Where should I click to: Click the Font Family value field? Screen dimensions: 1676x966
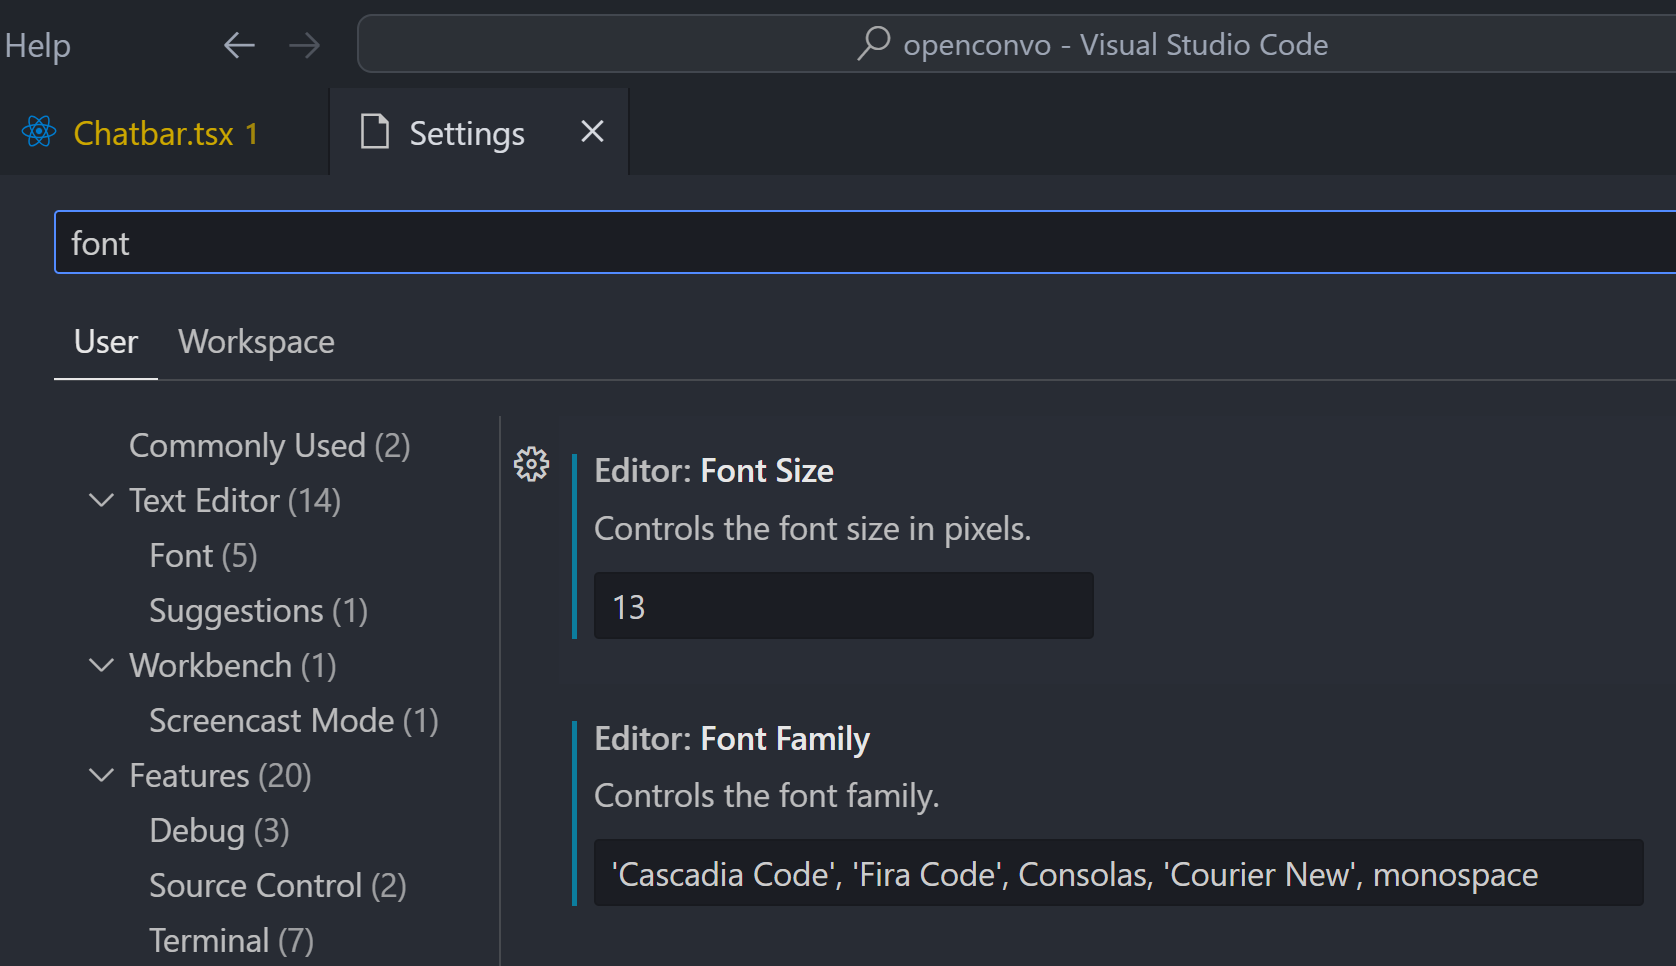1118,873
